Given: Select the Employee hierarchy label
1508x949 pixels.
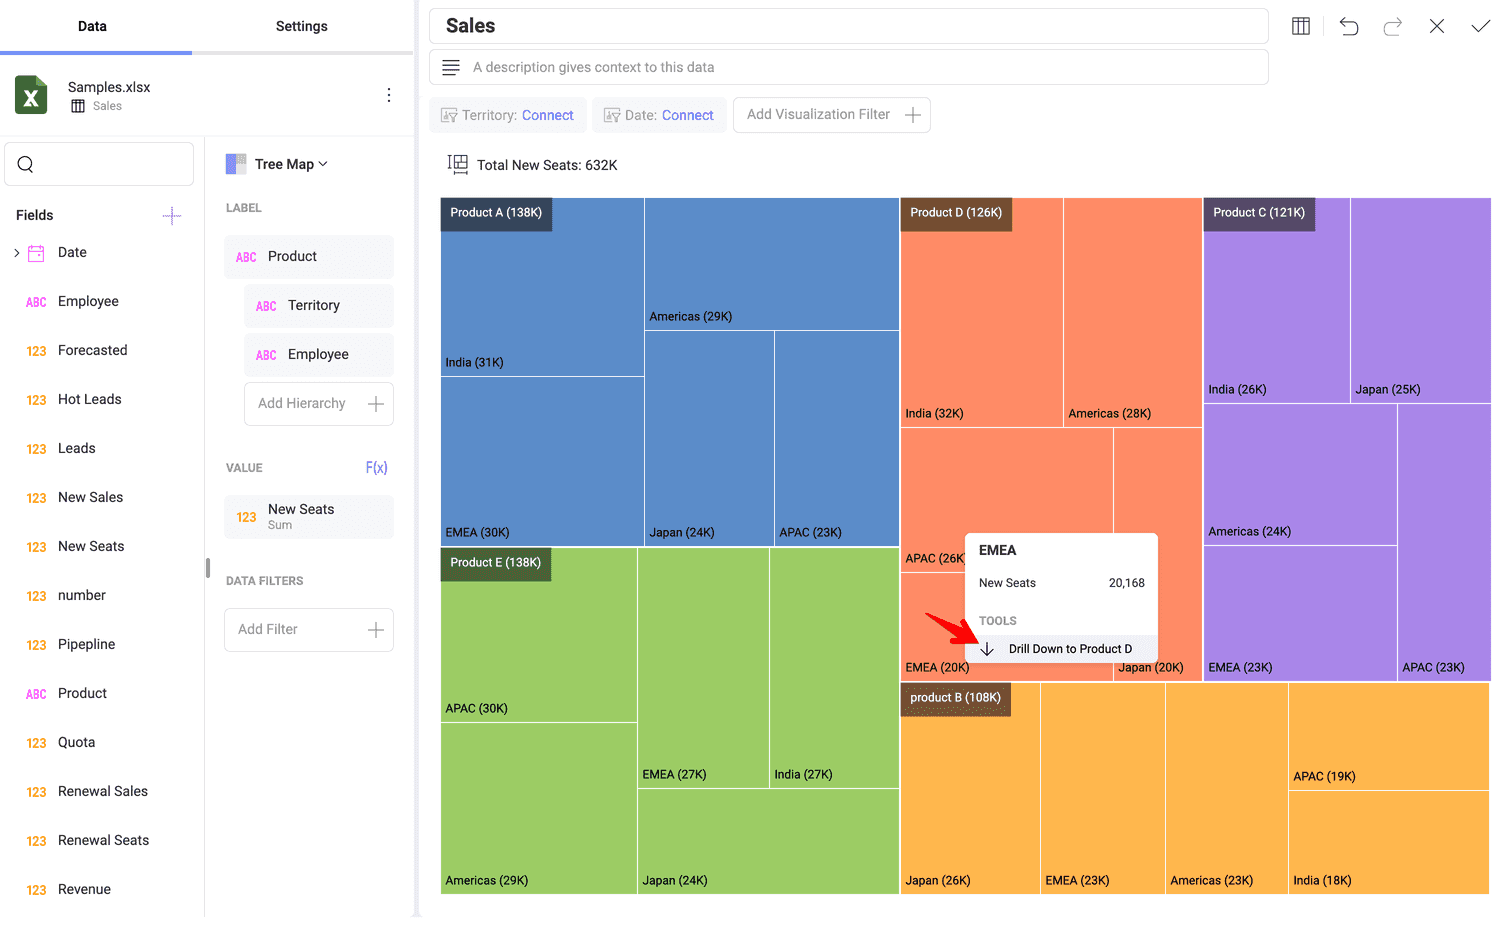Looking at the screenshot, I should [319, 355].
